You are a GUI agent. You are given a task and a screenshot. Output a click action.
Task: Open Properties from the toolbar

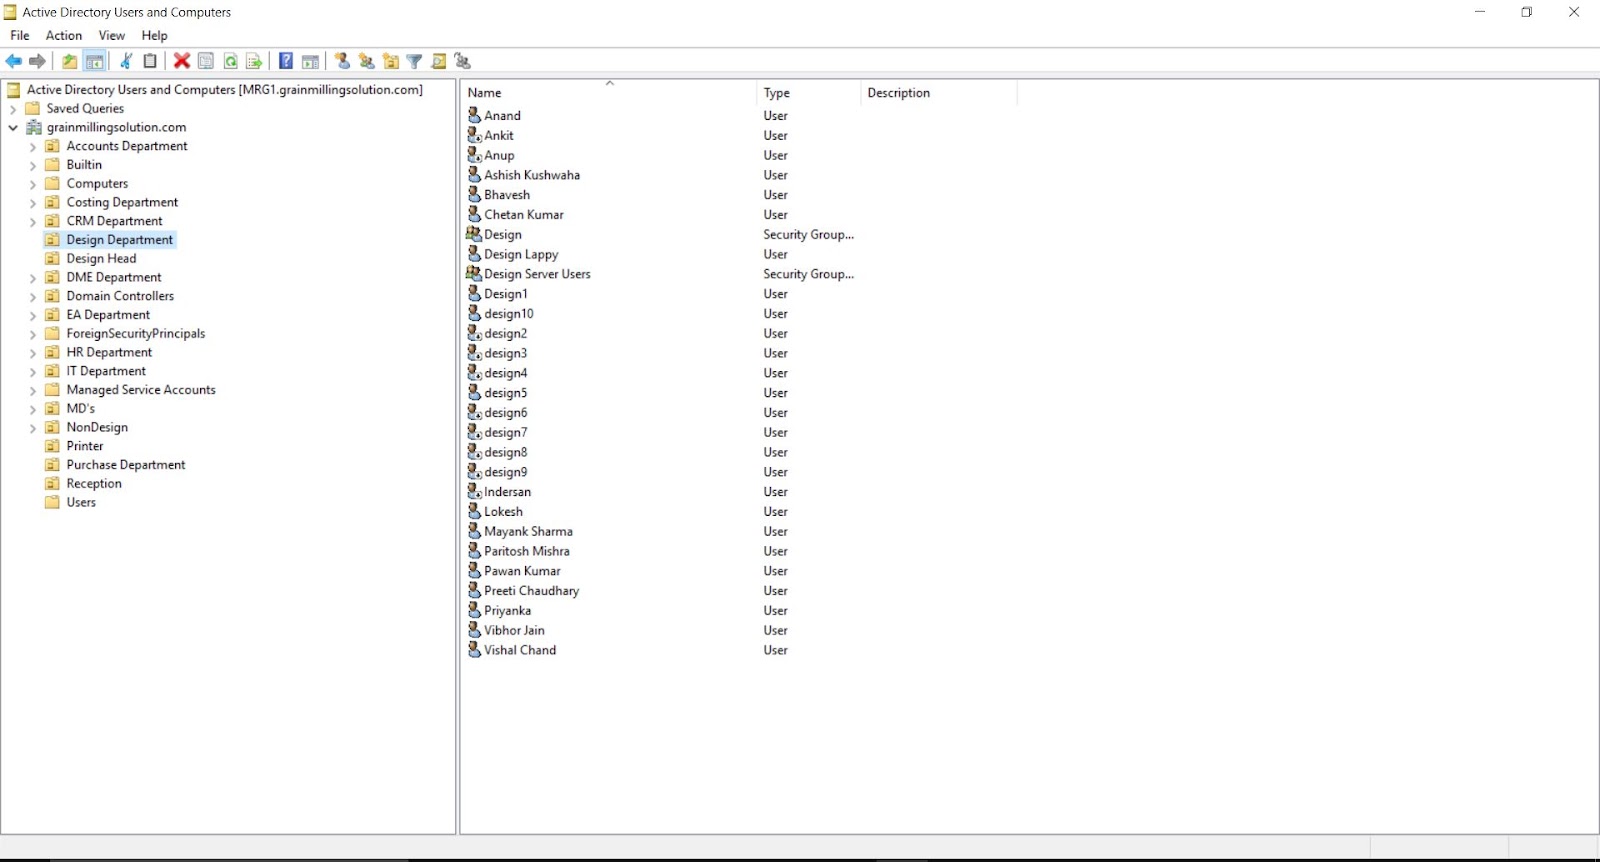click(206, 61)
